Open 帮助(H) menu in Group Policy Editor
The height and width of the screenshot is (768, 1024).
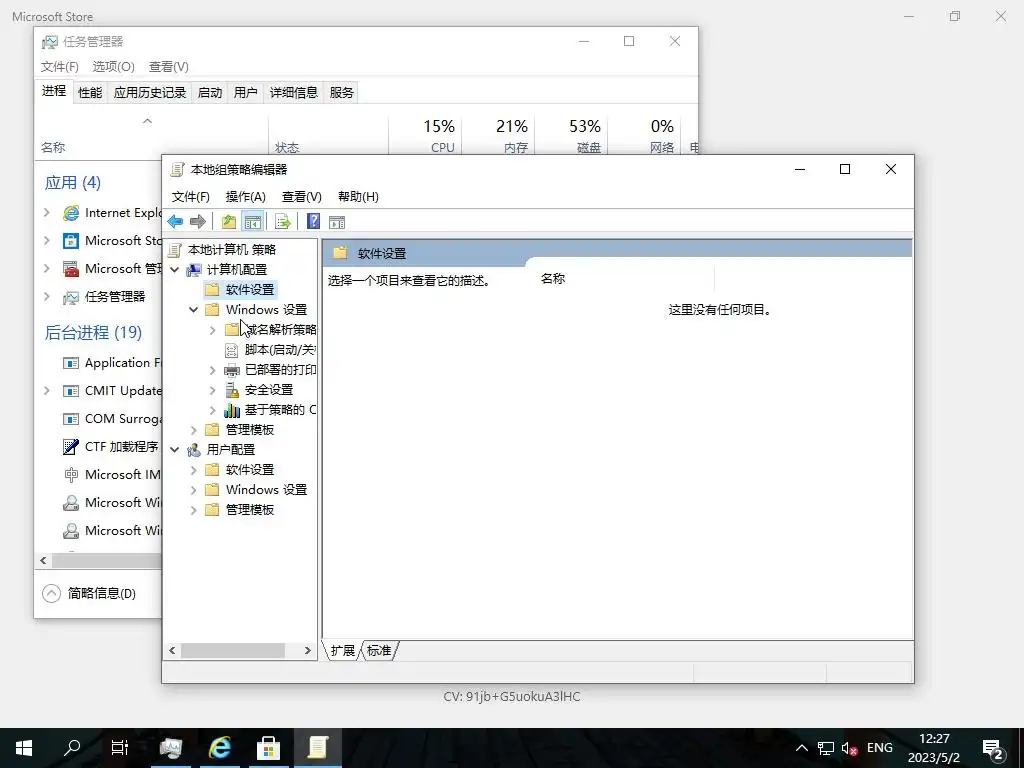[358, 197]
